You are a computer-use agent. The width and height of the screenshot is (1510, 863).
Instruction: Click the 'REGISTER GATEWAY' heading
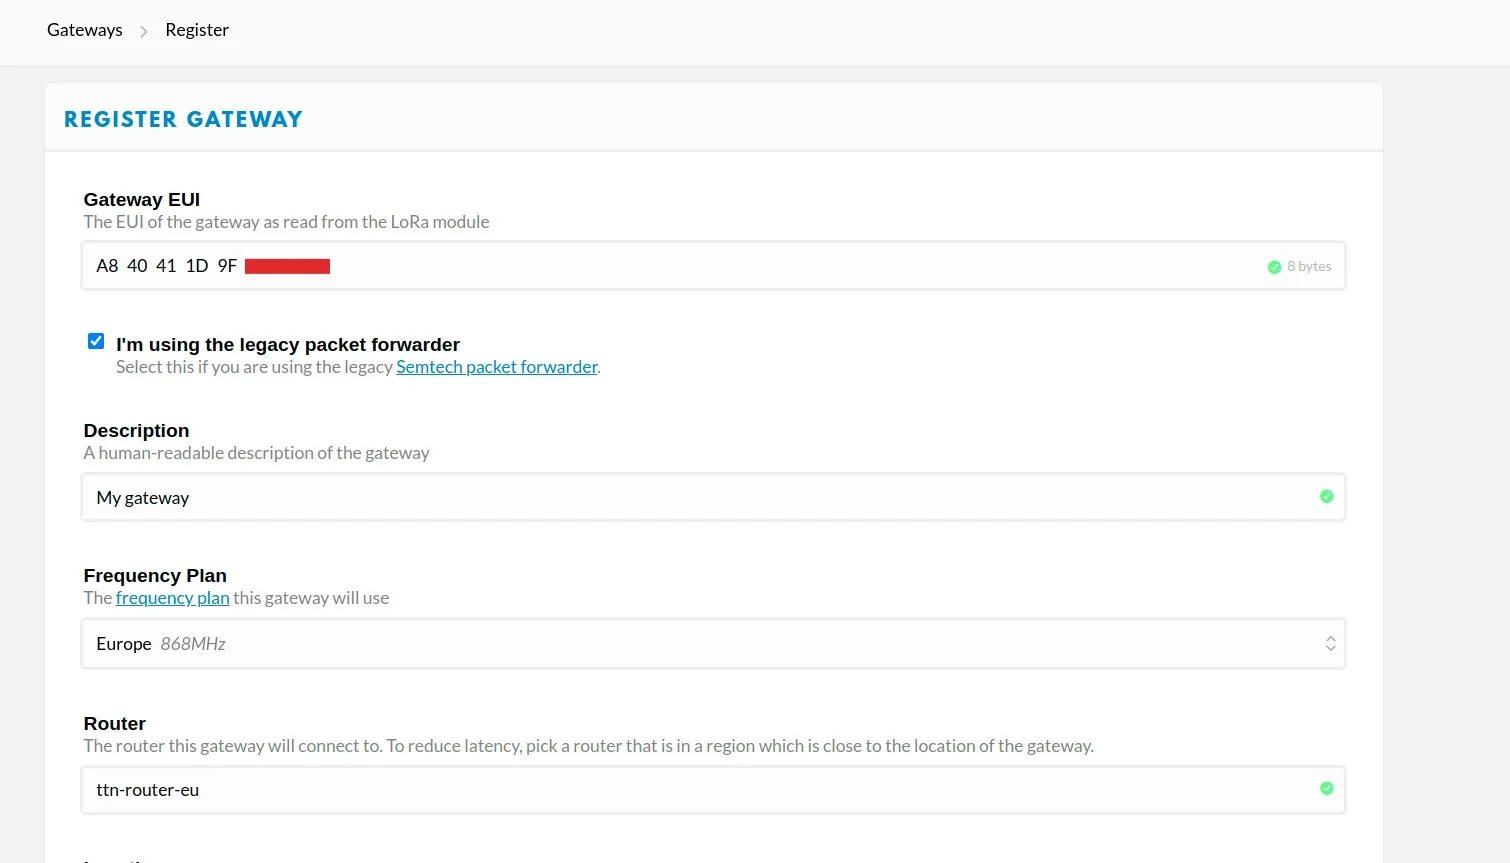pyautogui.click(x=183, y=119)
